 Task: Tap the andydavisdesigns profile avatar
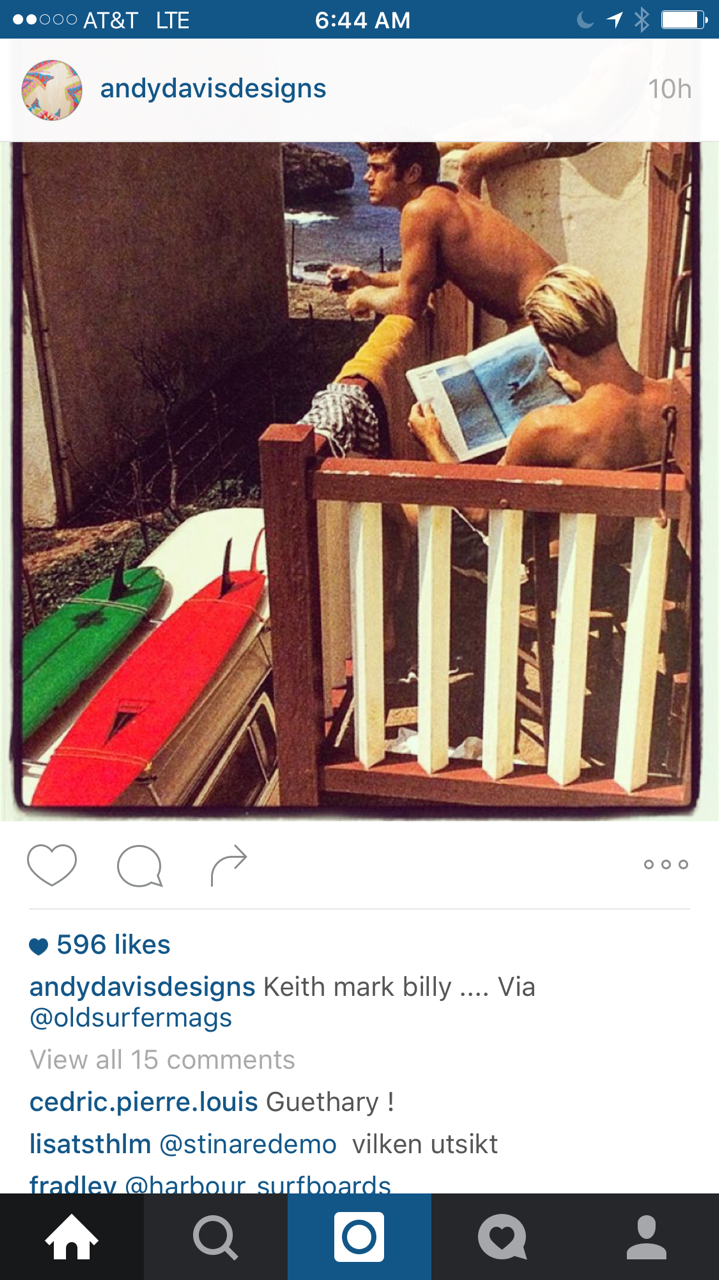click(52, 90)
